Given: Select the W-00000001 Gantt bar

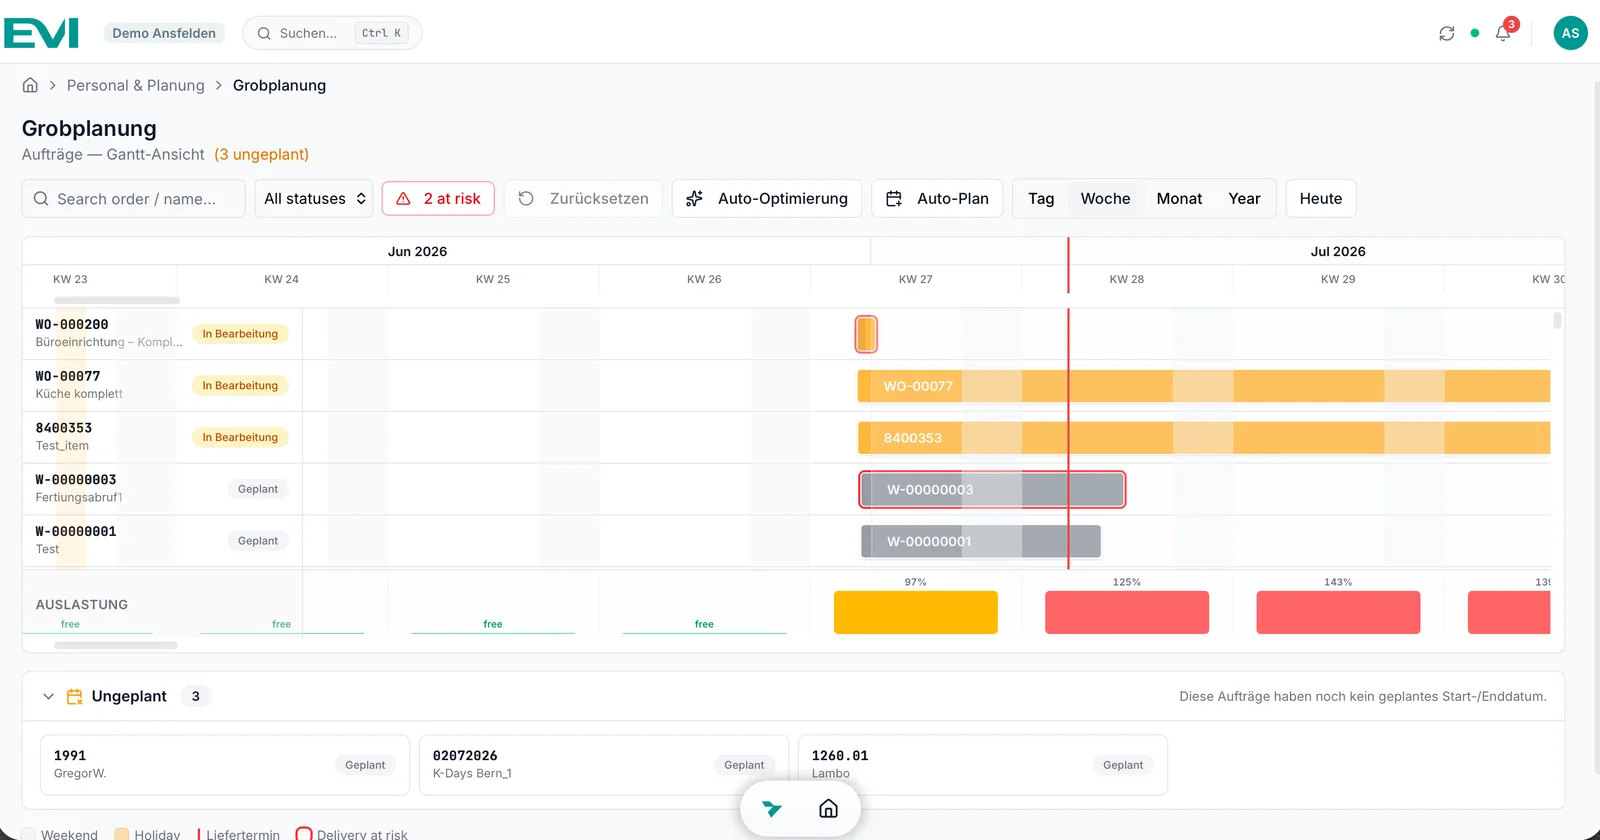Looking at the screenshot, I should pyautogui.click(x=981, y=541).
